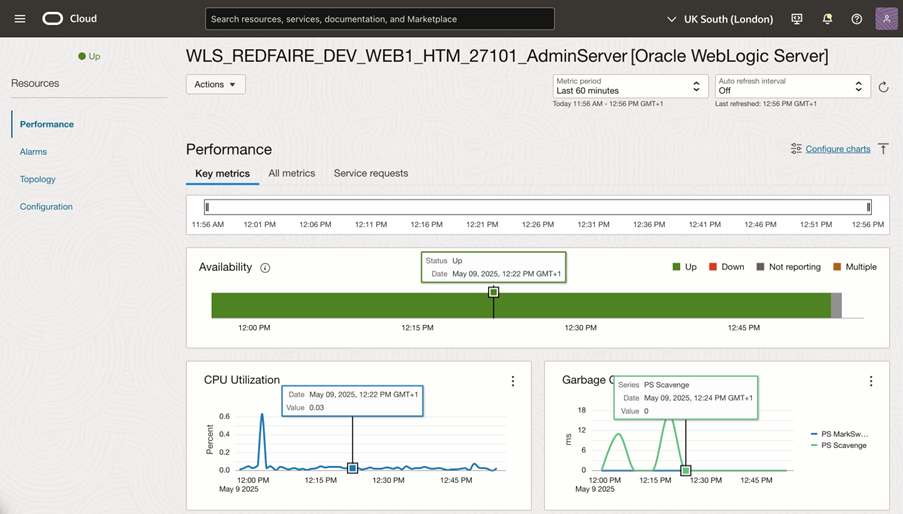Screen dimensions: 903x514
Task: Open the notifications bell
Action: pyautogui.click(x=827, y=19)
